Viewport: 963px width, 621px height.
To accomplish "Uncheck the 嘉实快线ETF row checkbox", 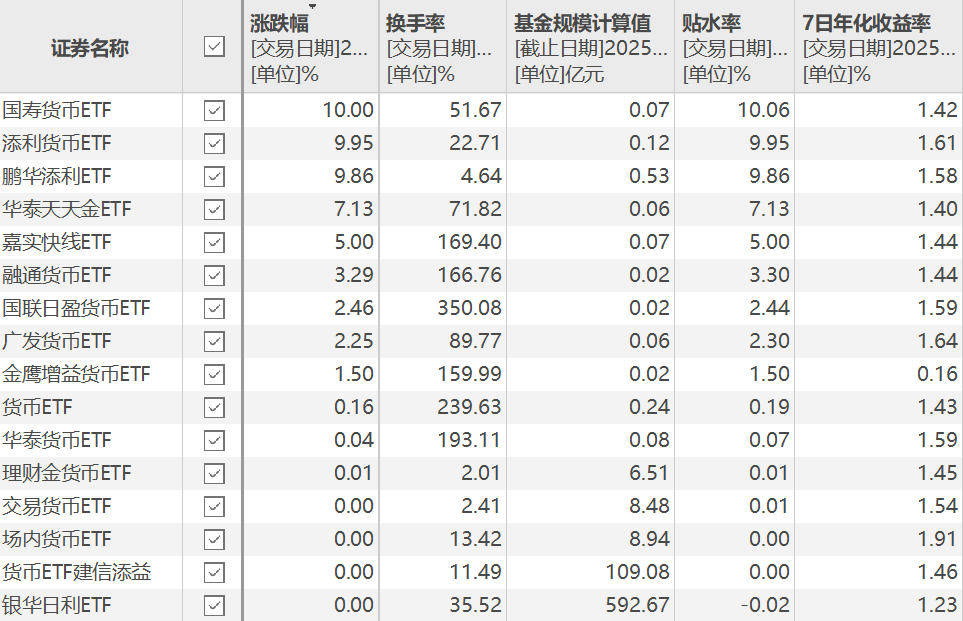I will pyautogui.click(x=214, y=243).
